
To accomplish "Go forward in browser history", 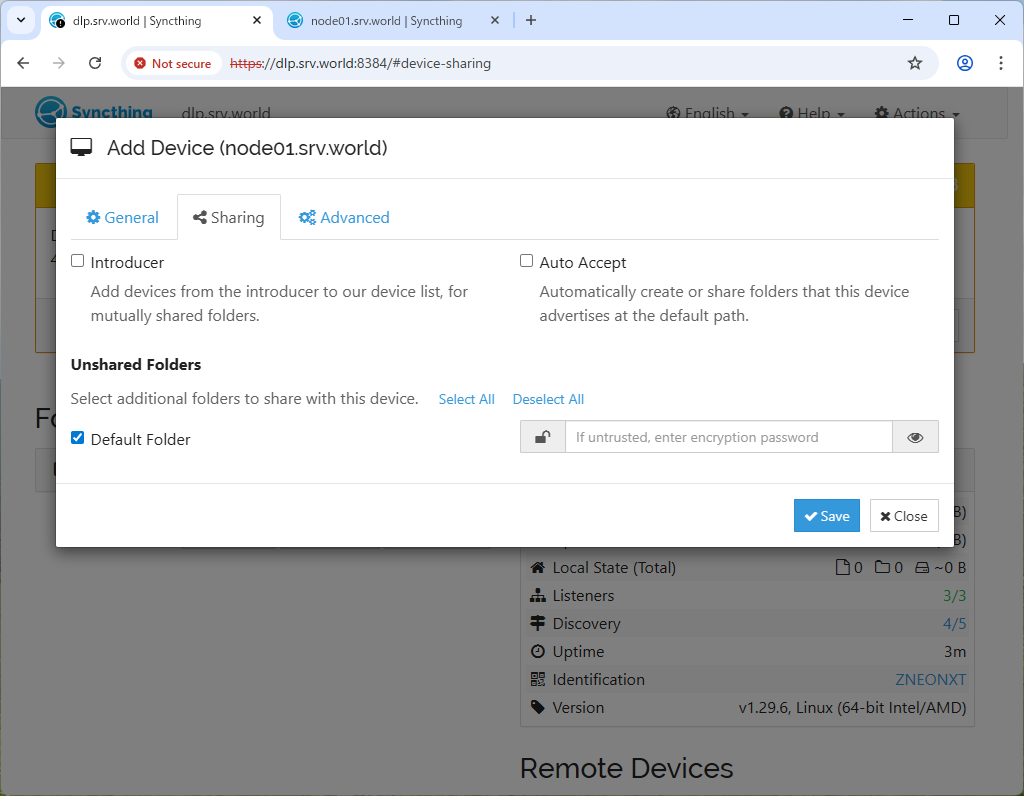I will click(x=59, y=63).
